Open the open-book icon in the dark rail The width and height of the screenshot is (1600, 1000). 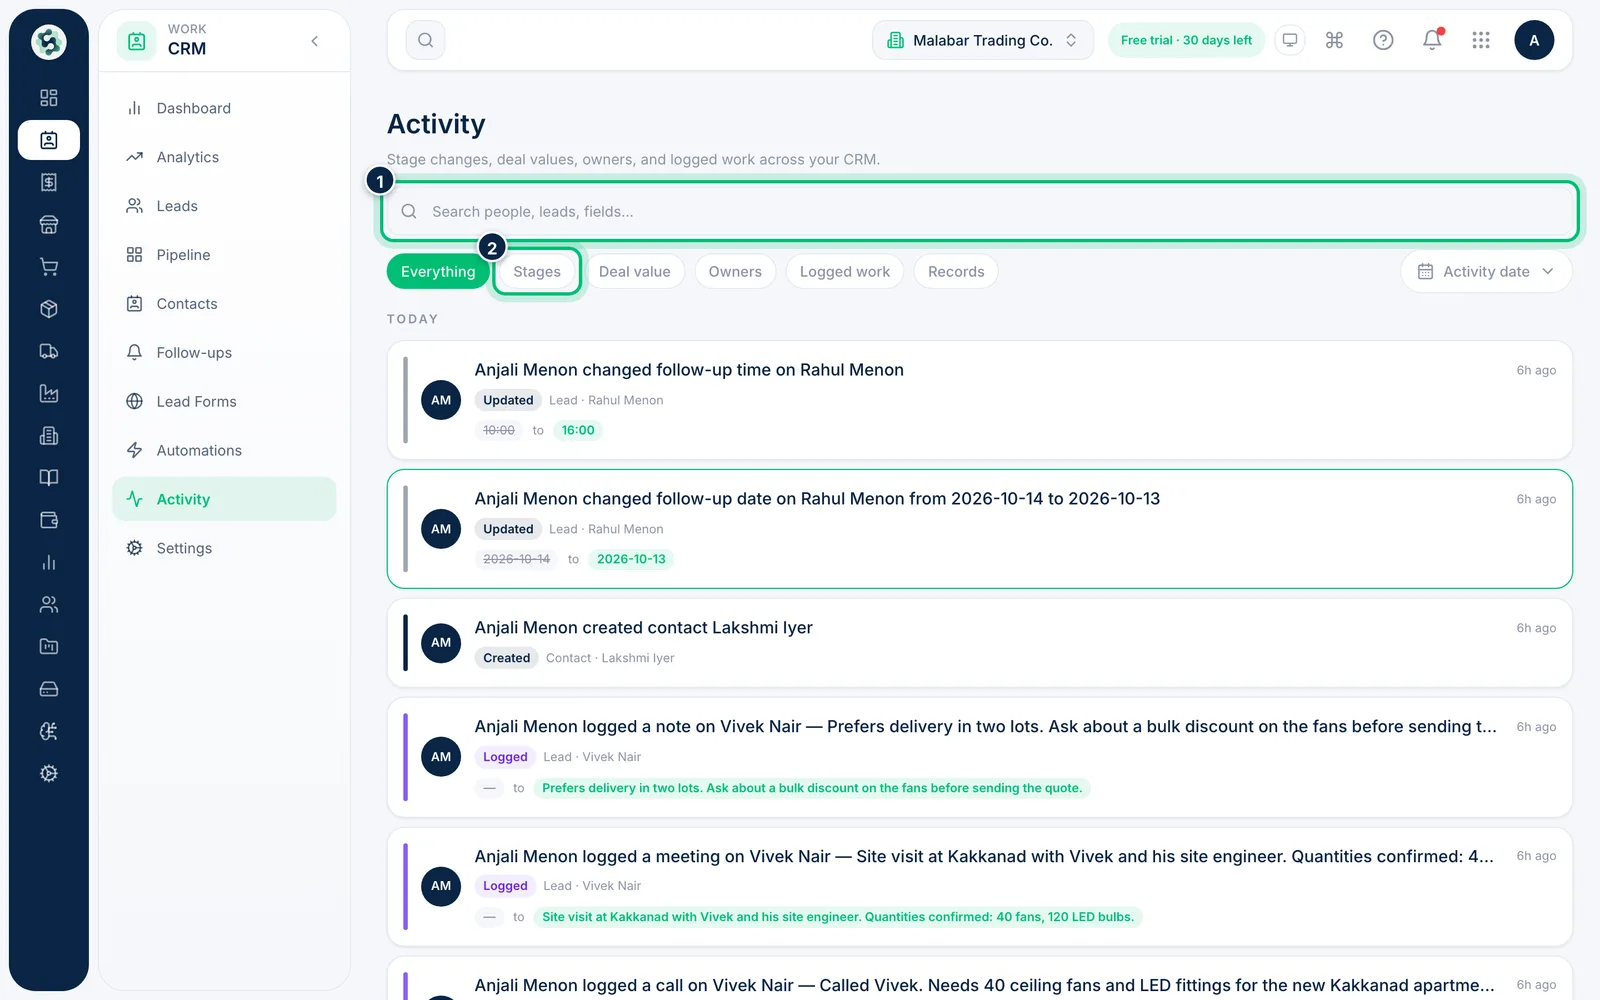(48, 478)
